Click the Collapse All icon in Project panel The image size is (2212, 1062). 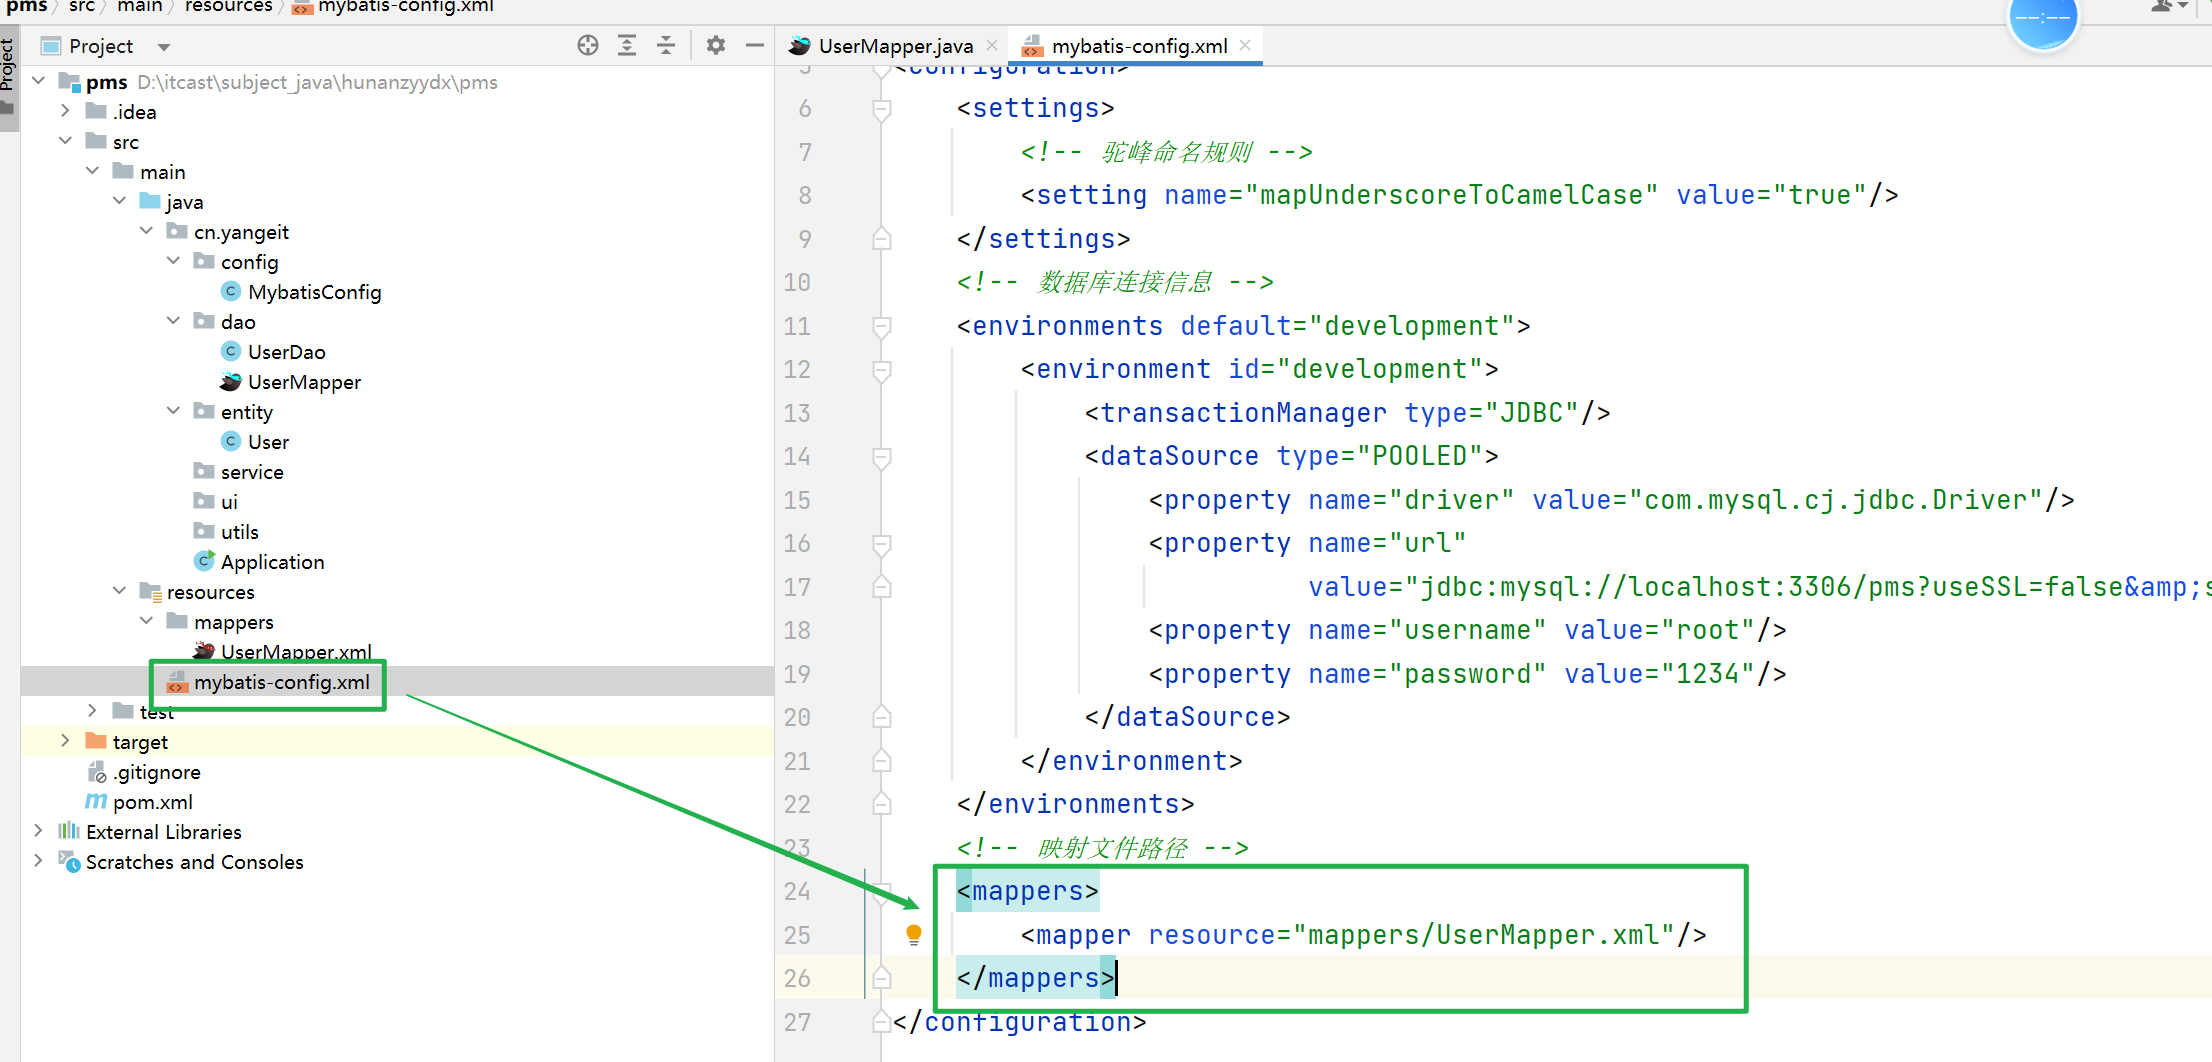[x=666, y=45]
